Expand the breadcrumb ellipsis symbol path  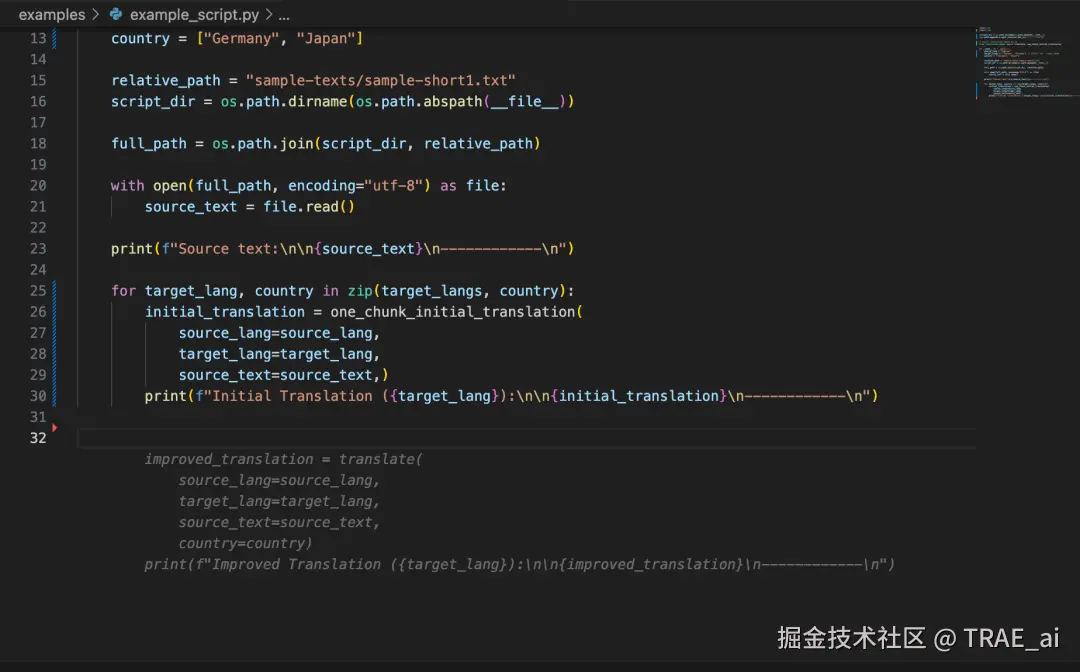click(x=285, y=15)
